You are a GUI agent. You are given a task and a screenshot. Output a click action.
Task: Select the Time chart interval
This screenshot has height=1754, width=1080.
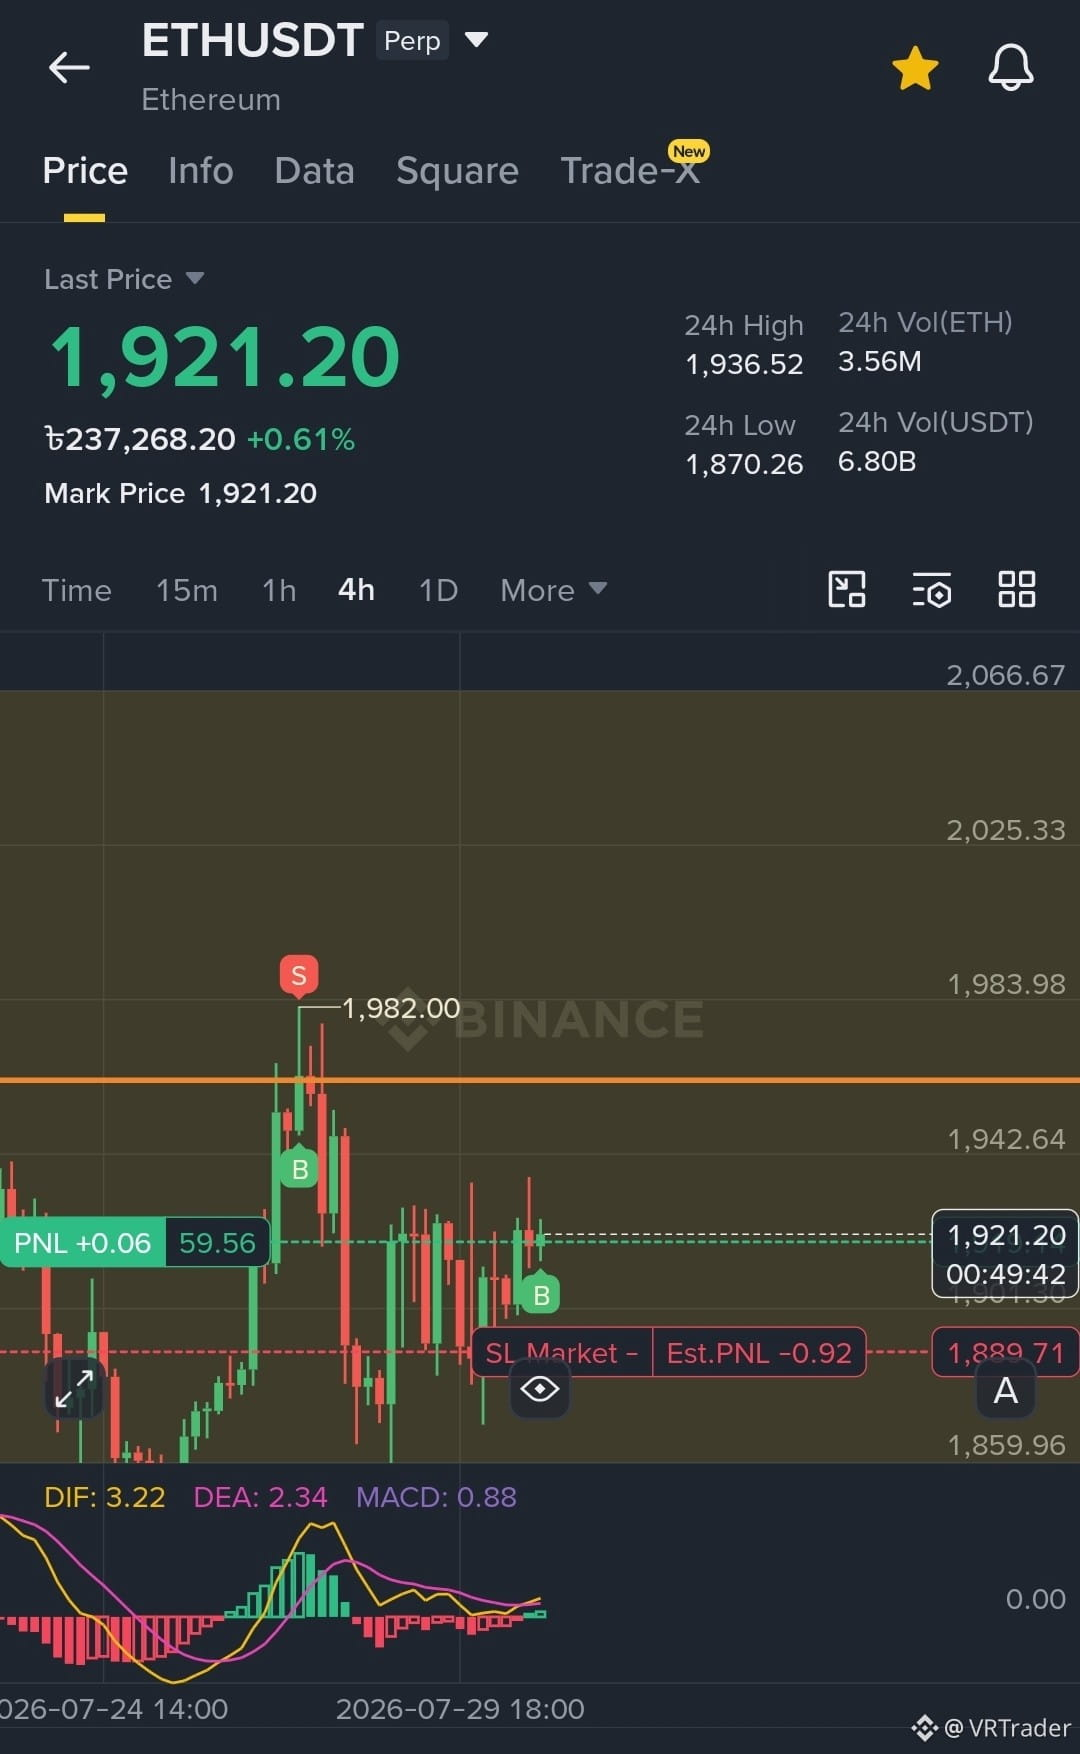click(x=77, y=590)
